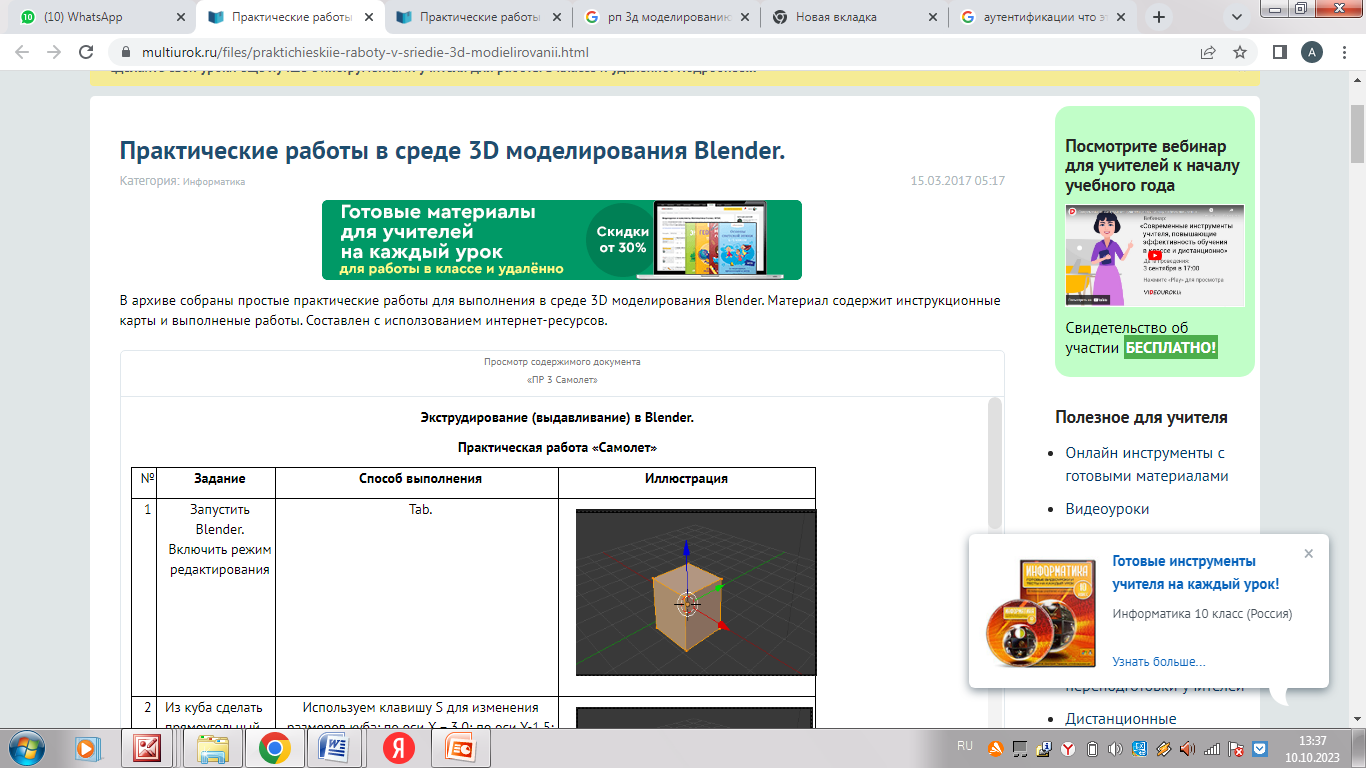Open Дистанционные sidebar link
Screen dimensions: 1366x768
coord(1121,719)
